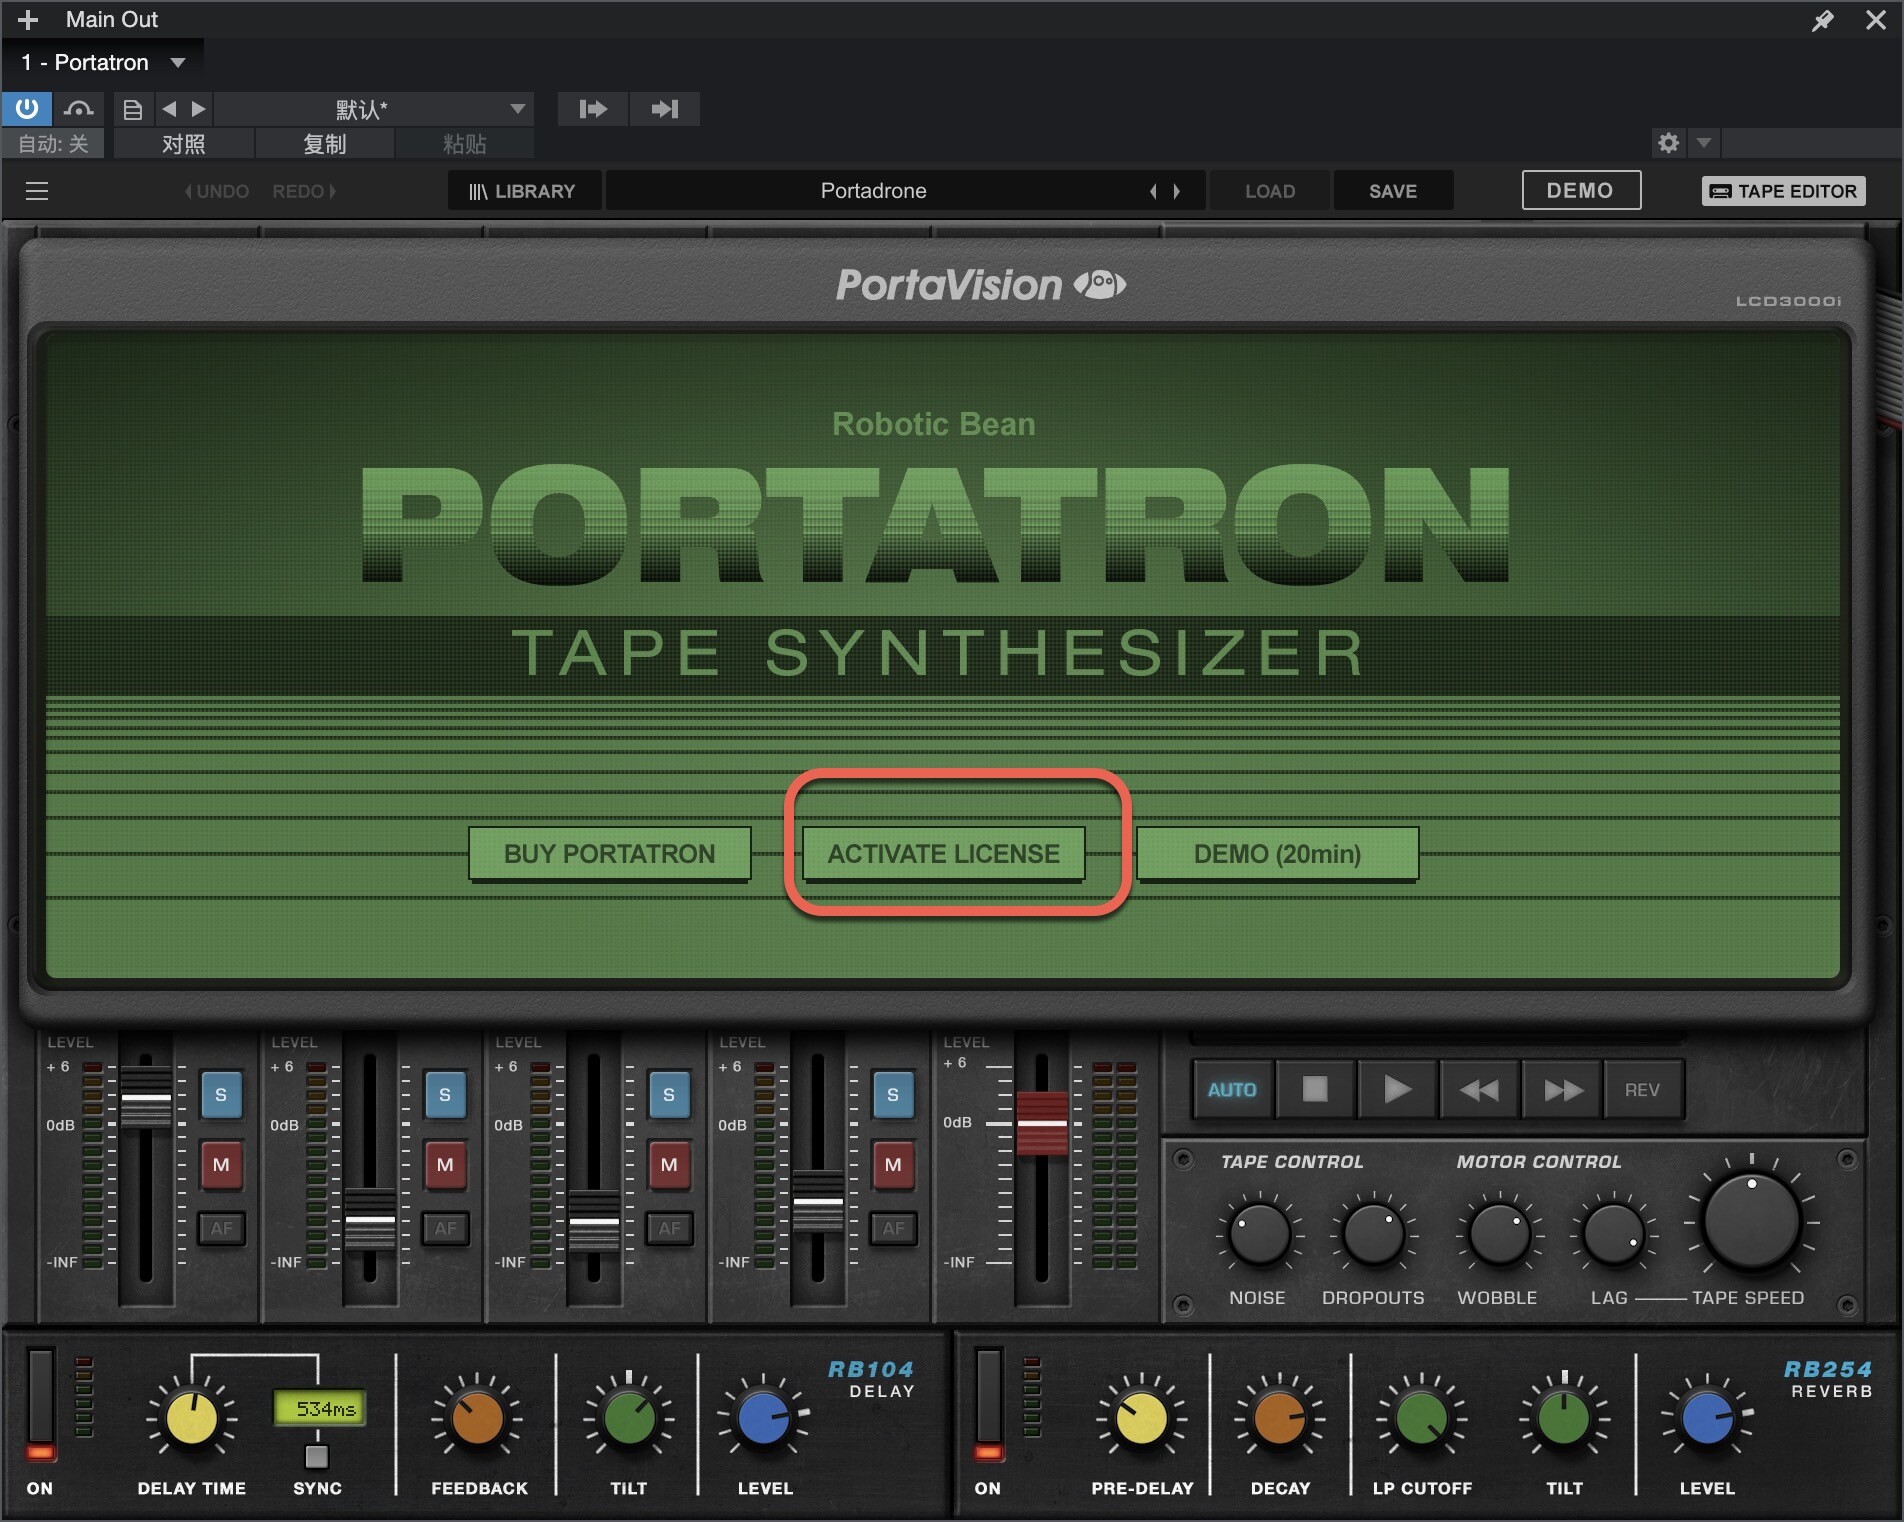Click the sidechain route-in arrow icon
Viewport: 1904px width, 1522px height.
[x=593, y=109]
